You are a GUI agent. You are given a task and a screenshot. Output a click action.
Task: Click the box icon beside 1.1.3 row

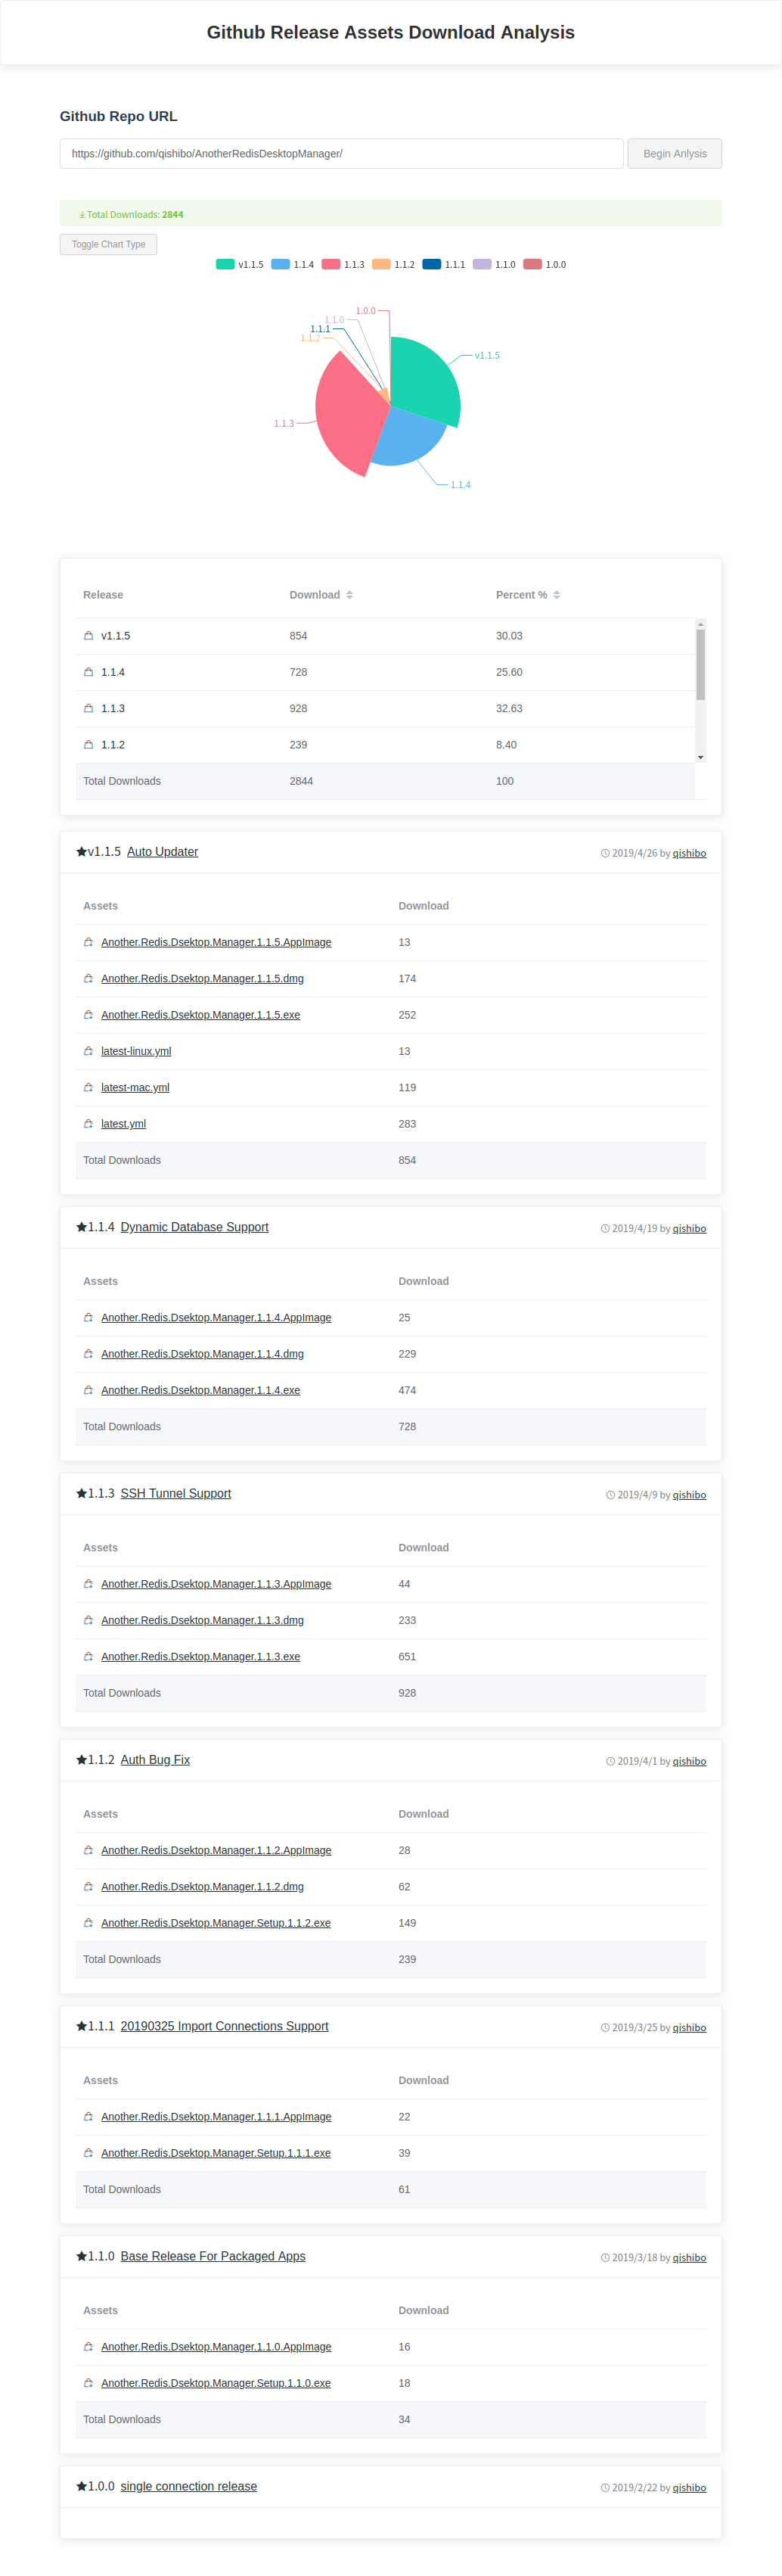point(88,708)
